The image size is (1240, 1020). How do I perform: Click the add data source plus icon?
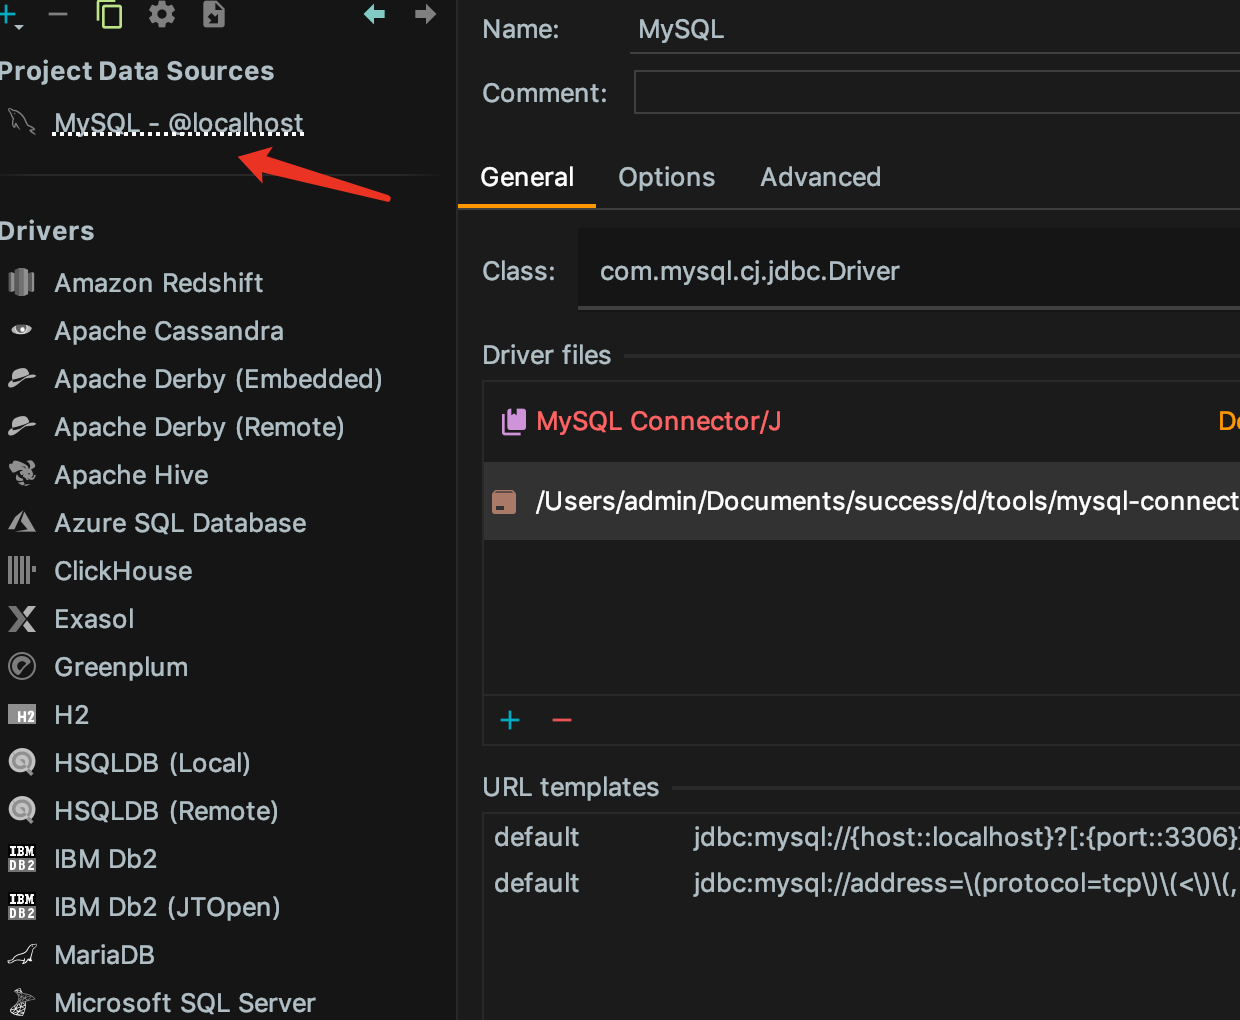coord(9,15)
